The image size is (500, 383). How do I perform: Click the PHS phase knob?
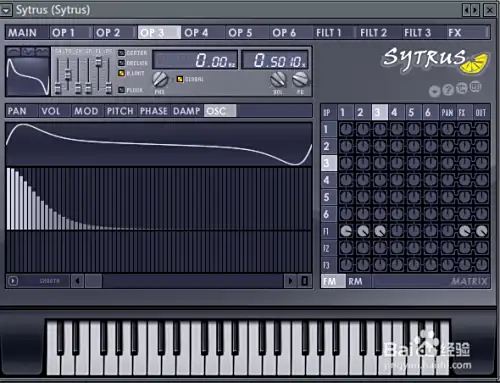pos(160,79)
